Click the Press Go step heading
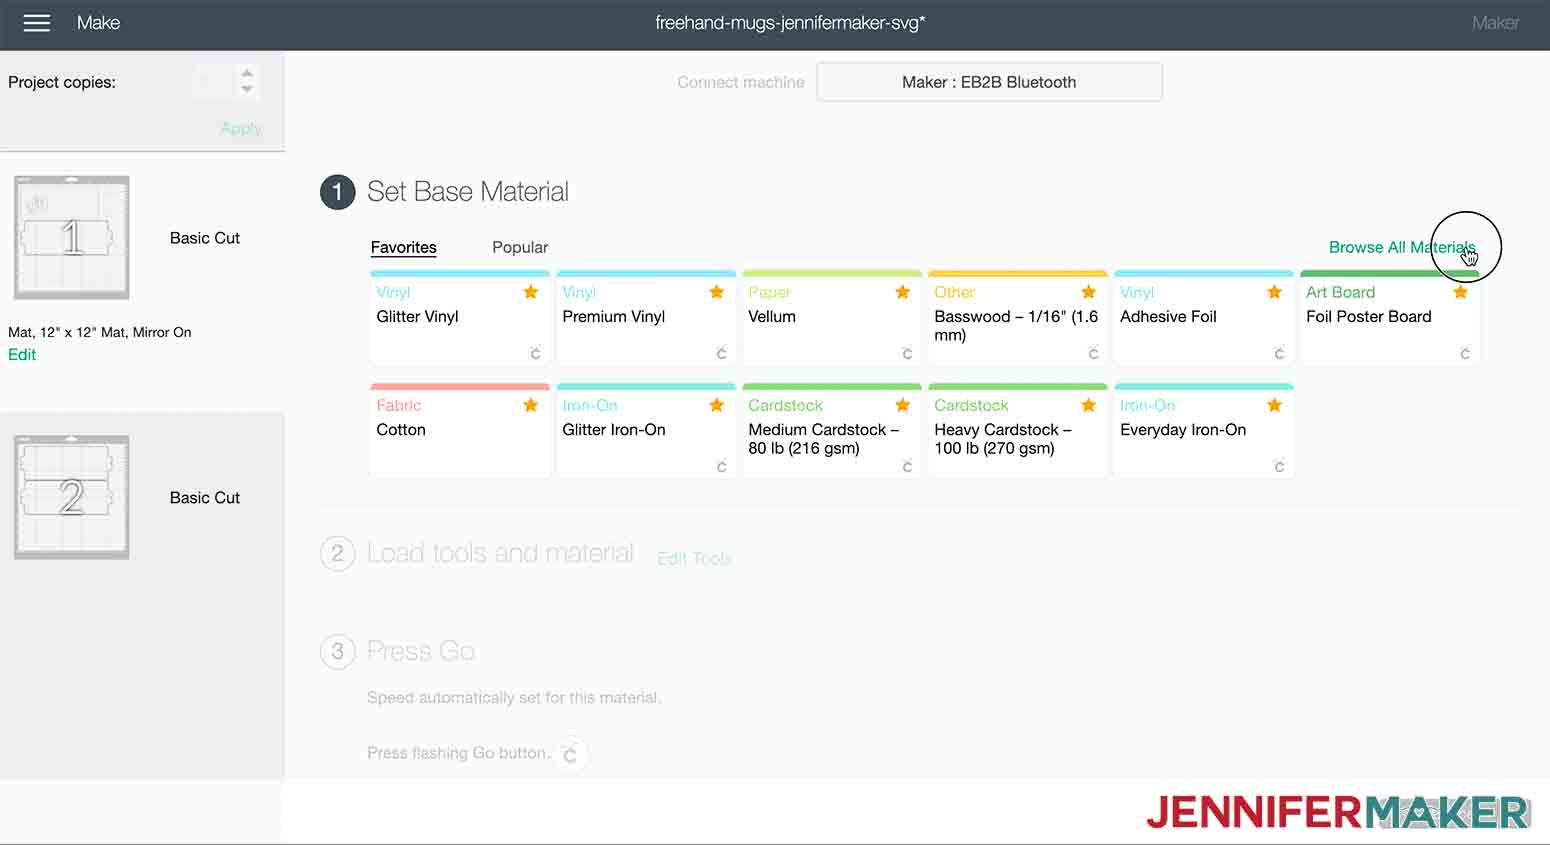 point(421,652)
